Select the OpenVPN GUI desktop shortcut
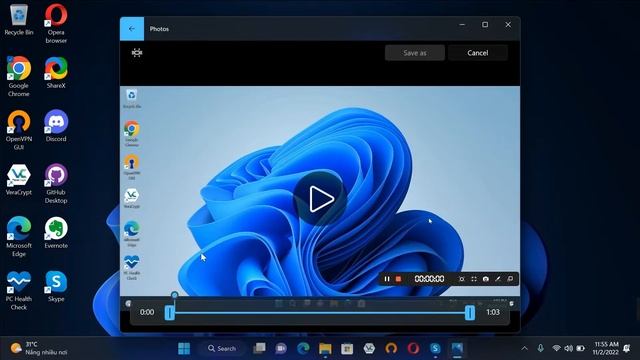This screenshot has height=360, width=640. click(x=19, y=130)
